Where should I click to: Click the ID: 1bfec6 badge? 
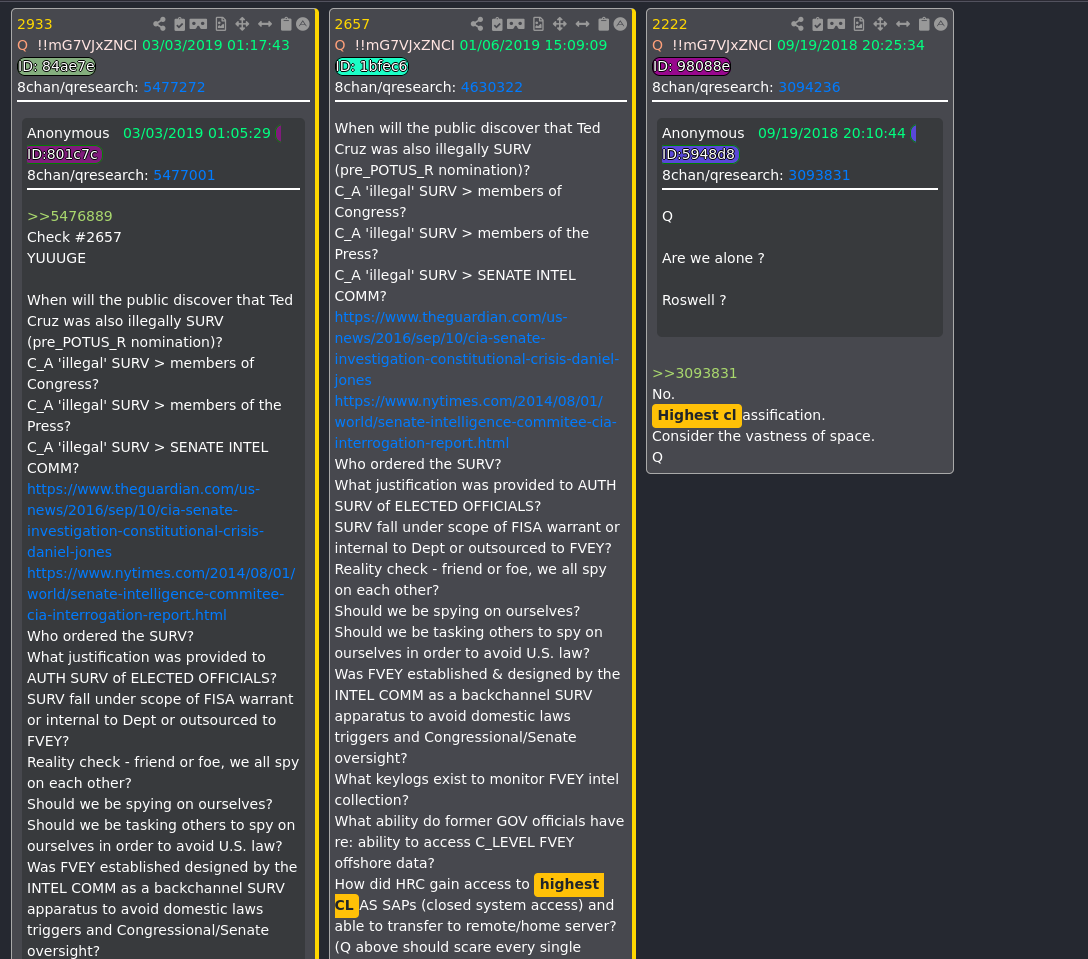click(x=372, y=67)
